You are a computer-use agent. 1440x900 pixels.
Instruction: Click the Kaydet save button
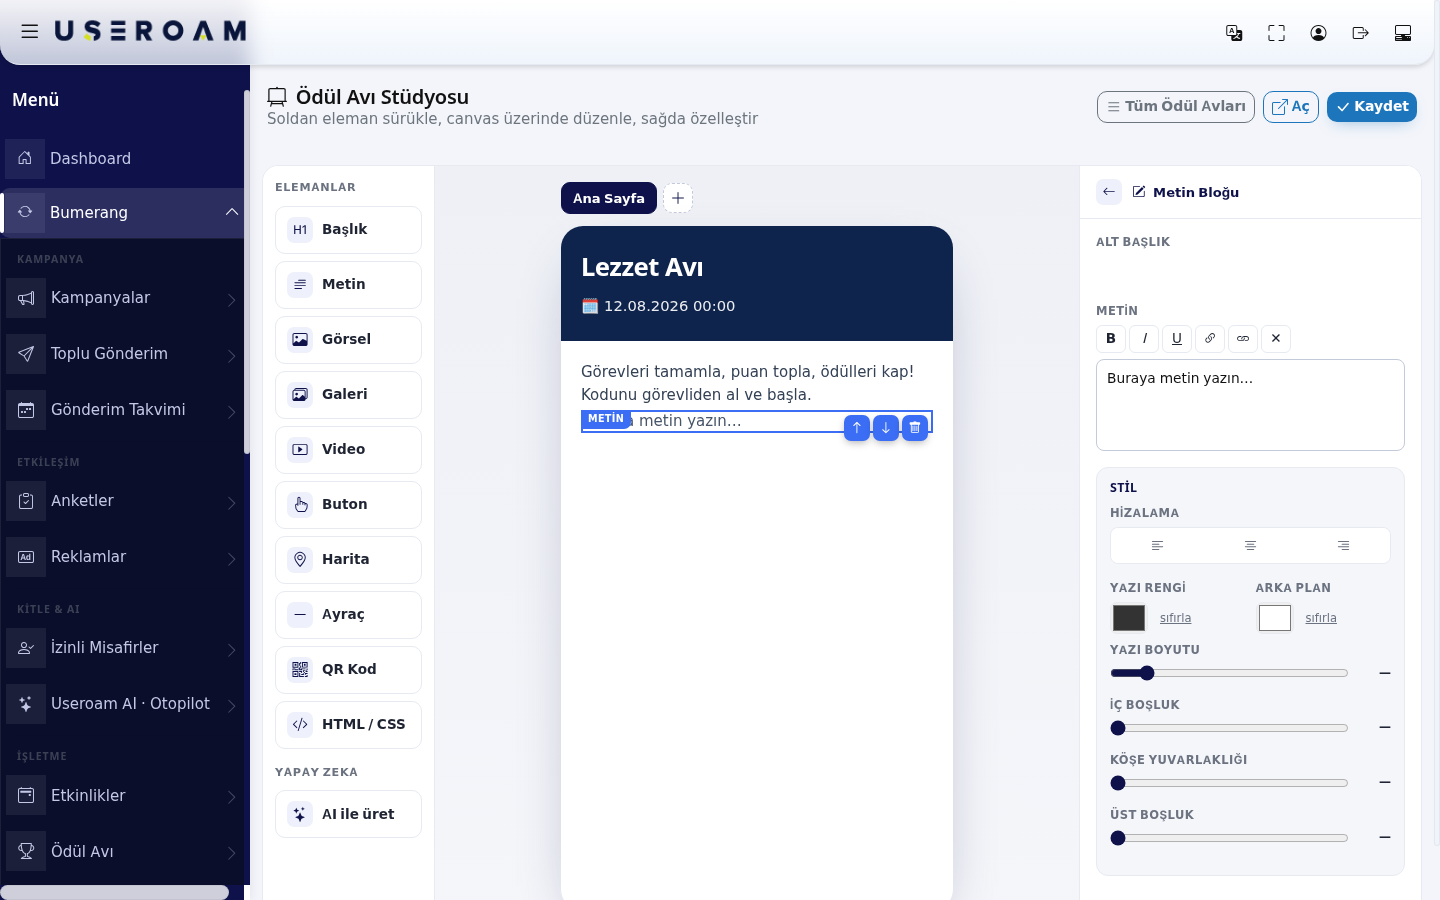pos(1372,107)
